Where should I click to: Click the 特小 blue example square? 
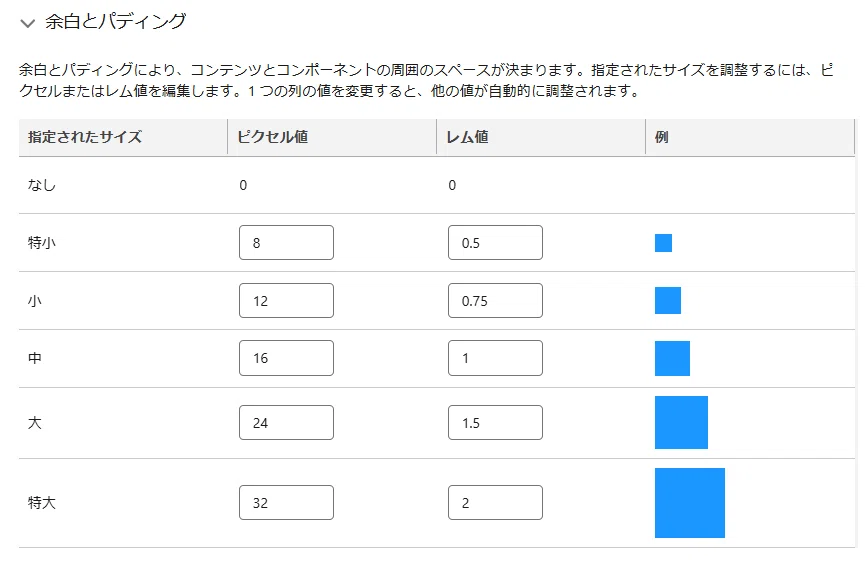[663, 243]
